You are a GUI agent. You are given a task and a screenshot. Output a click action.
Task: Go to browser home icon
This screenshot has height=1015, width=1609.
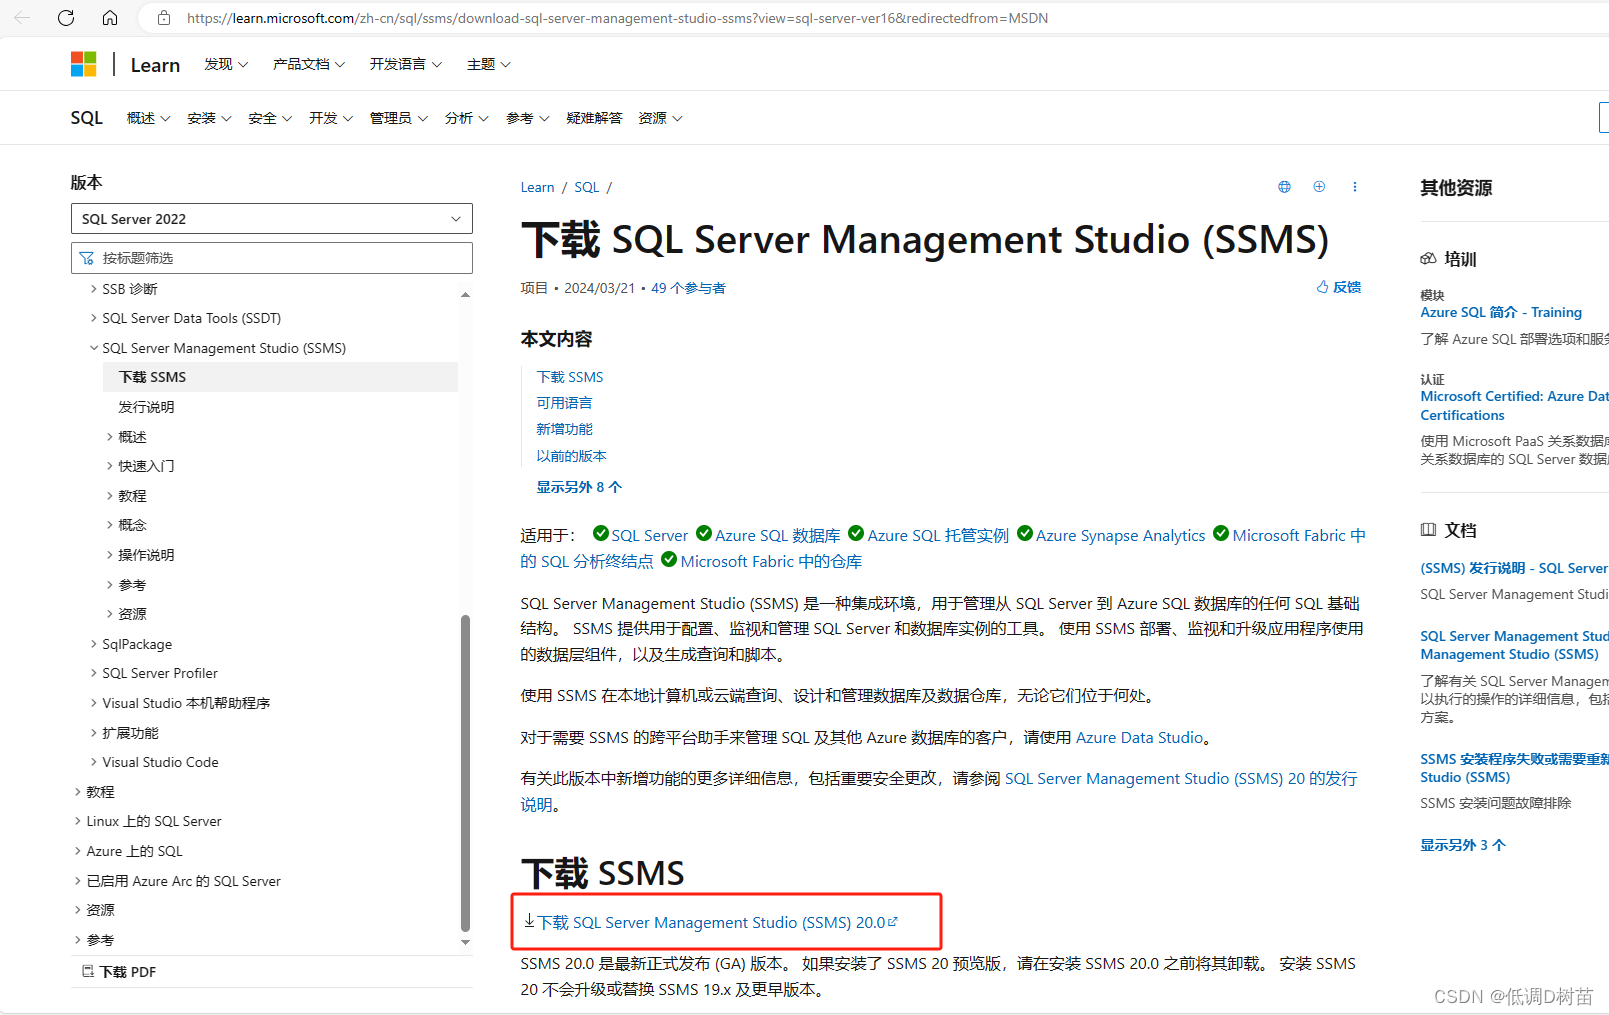110,18
